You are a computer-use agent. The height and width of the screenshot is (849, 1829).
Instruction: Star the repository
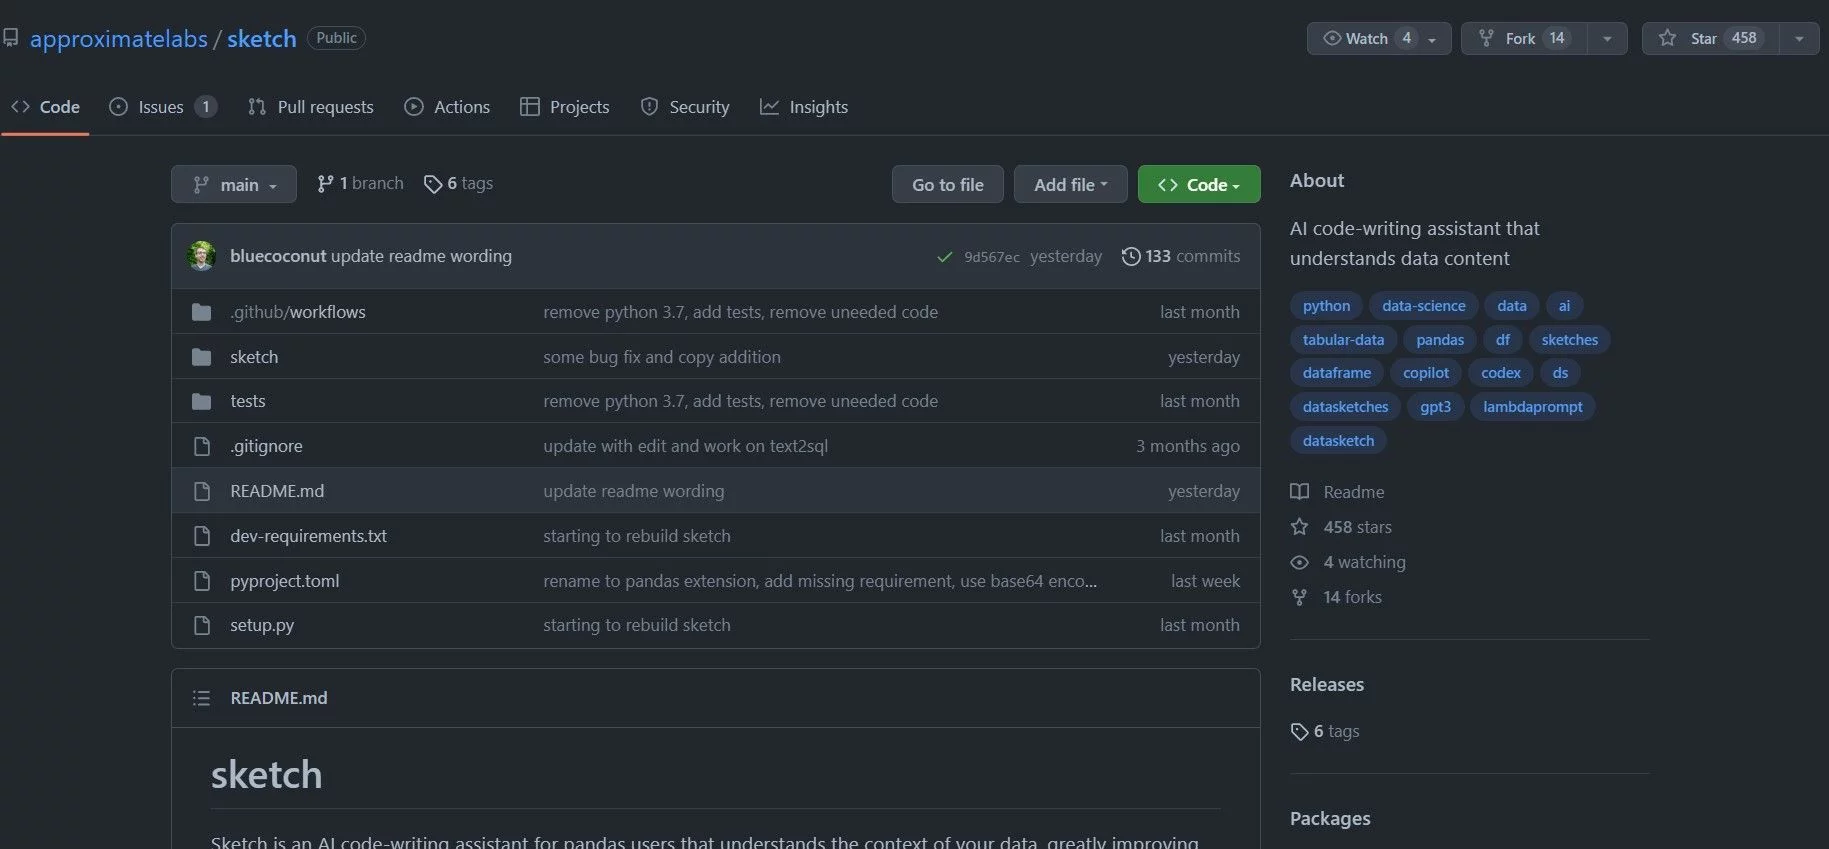(1710, 38)
